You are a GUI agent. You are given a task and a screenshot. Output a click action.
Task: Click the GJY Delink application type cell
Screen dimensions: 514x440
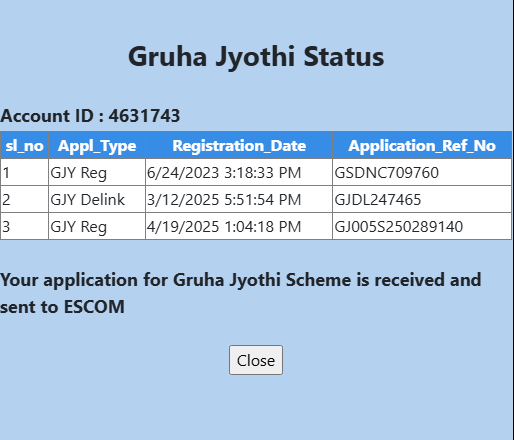(x=97, y=199)
